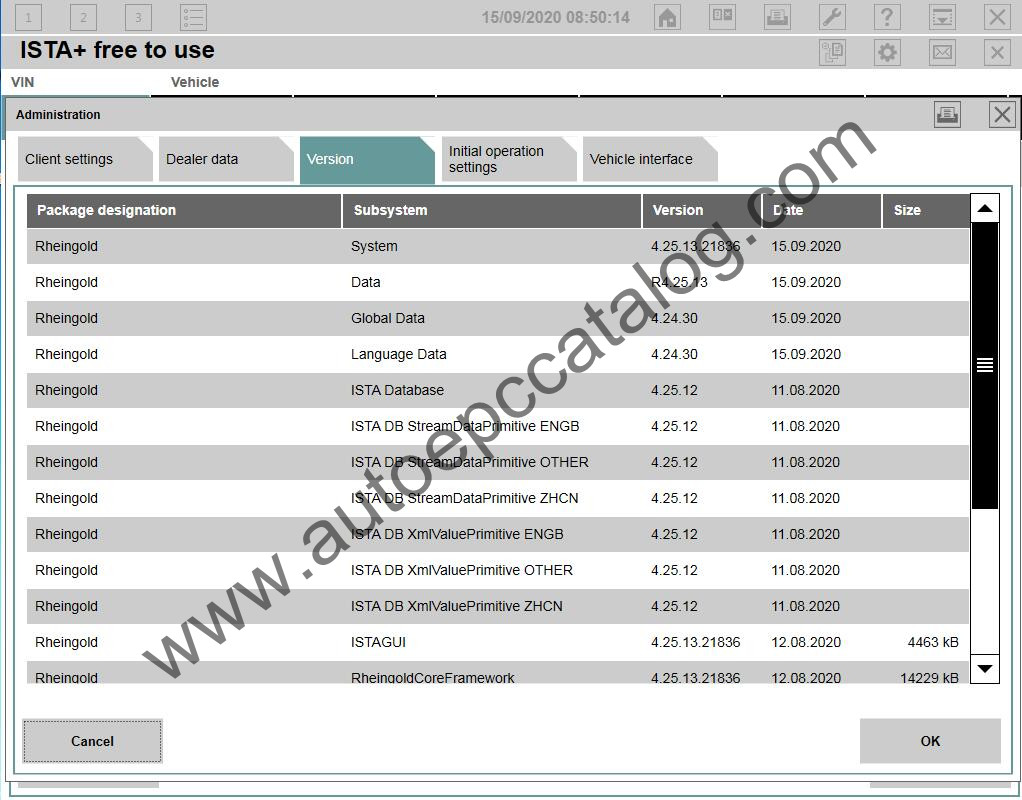This screenshot has height=800, width=1022.
Task: Open Initial operation settings tab
Action: pyautogui.click(x=509, y=159)
